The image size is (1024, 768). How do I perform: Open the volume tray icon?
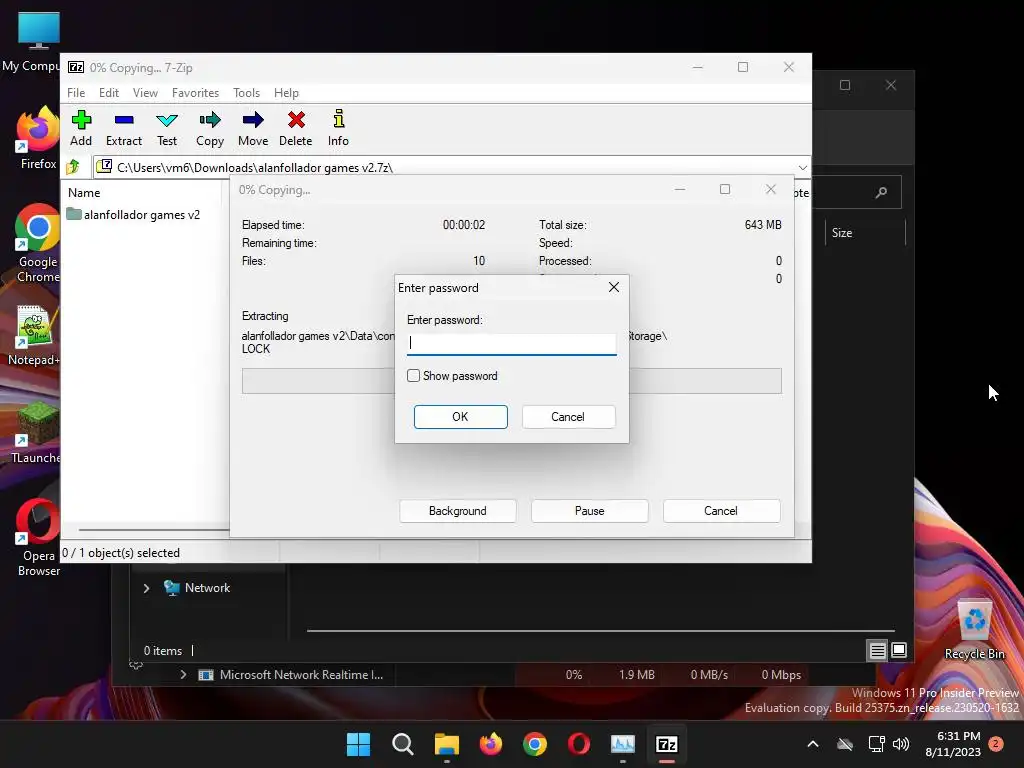point(901,744)
